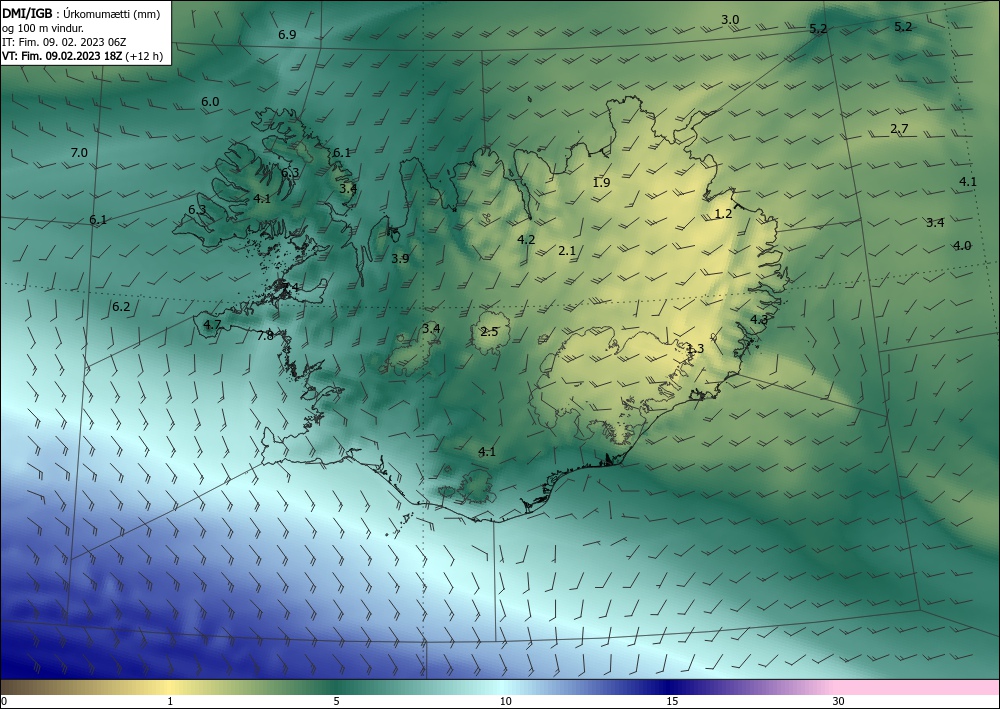The height and width of the screenshot is (709, 1000).
Task: Pick the 1.9 value label
Action: click(601, 182)
